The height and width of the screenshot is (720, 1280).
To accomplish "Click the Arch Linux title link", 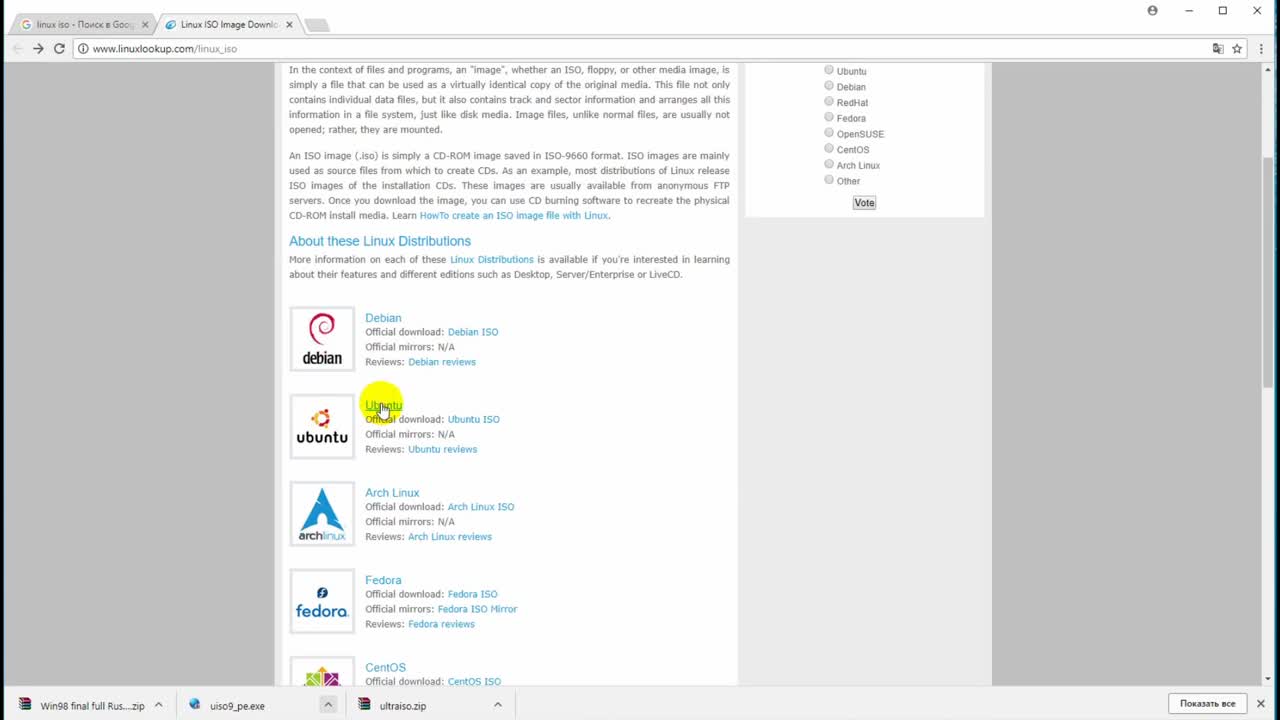I will [392, 493].
